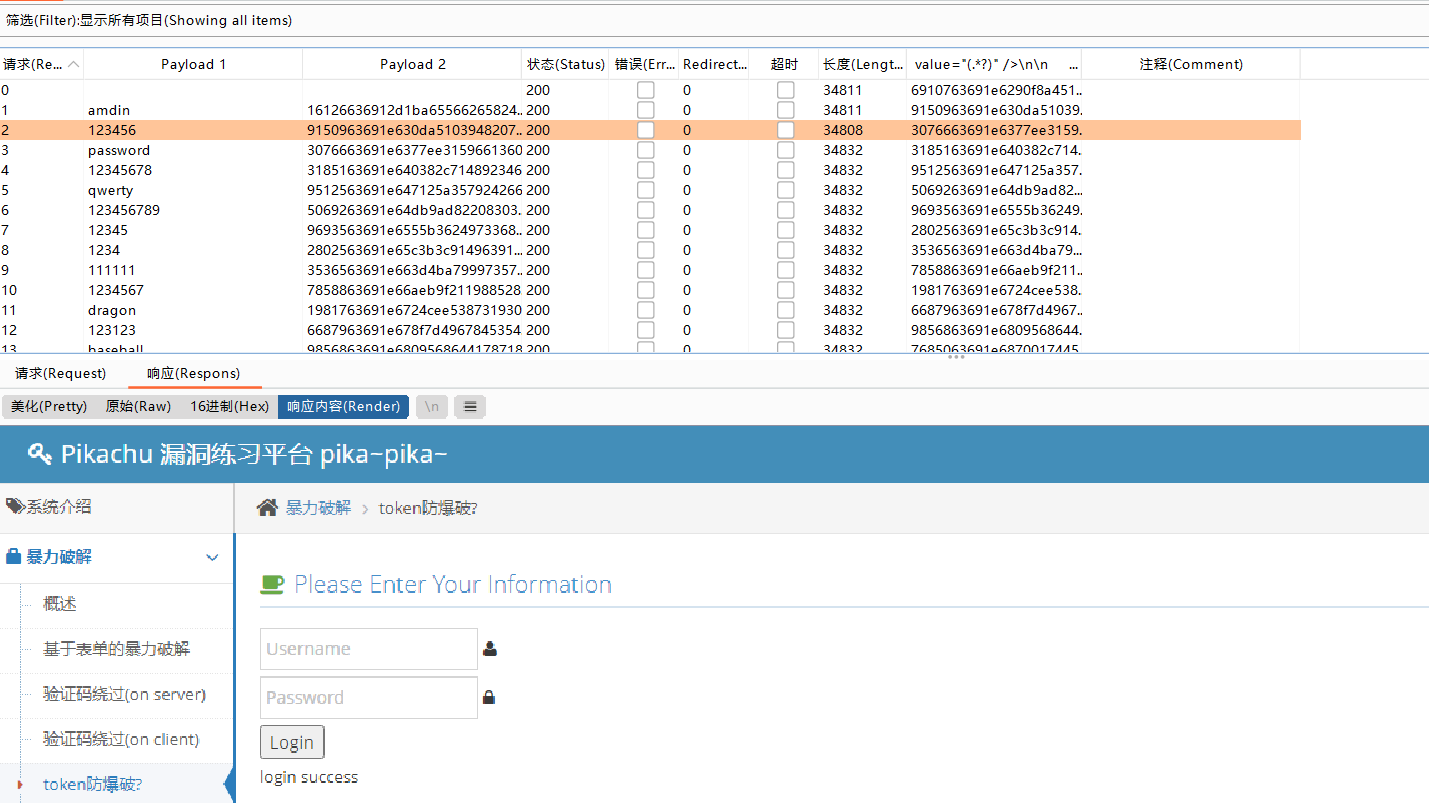Tick the error checkbox for qwerty row

click(x=646, y=190)
